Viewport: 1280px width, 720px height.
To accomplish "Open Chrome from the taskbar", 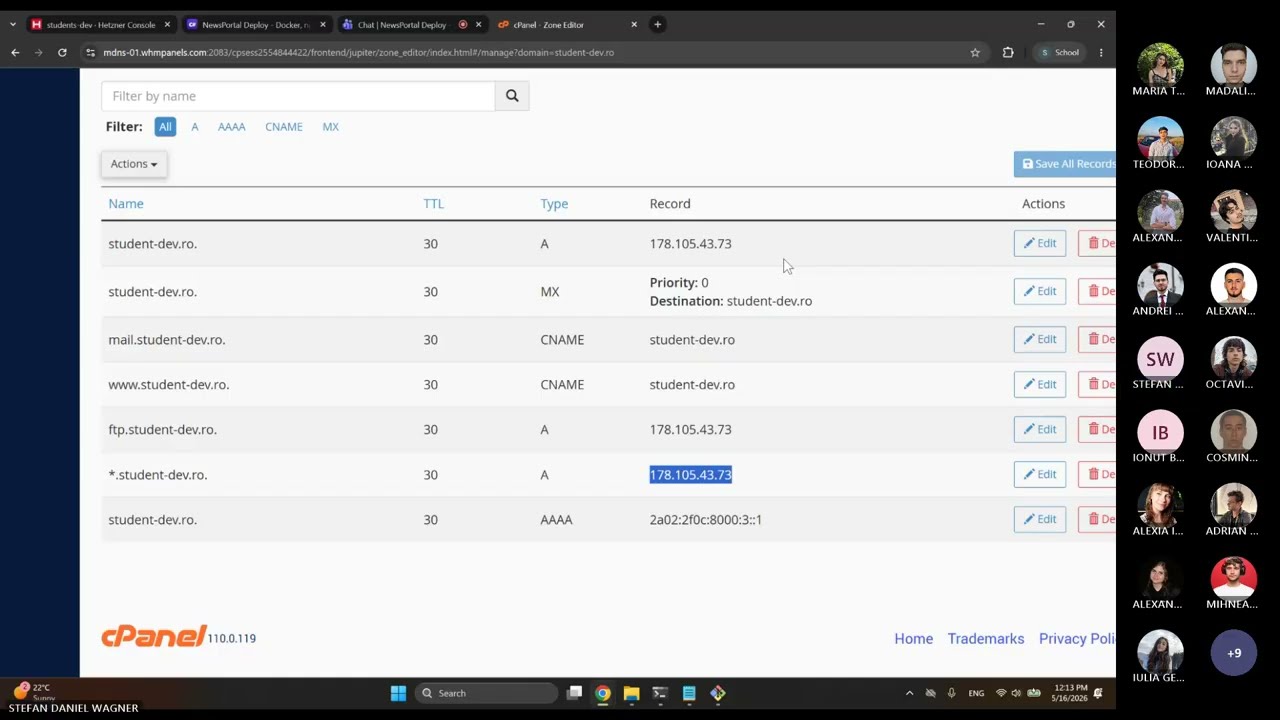I will coord(603,693).
